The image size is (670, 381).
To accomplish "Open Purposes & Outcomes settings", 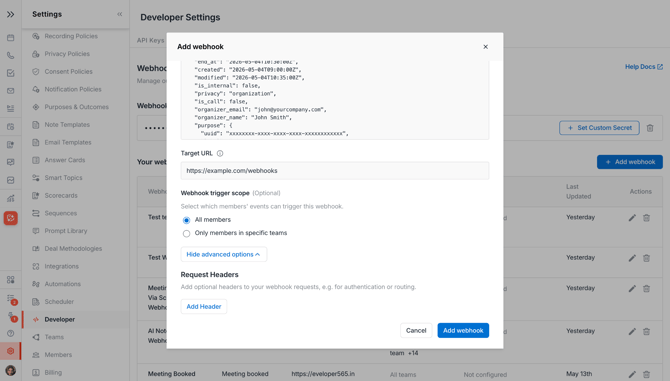I will click(x=76, y=107).
